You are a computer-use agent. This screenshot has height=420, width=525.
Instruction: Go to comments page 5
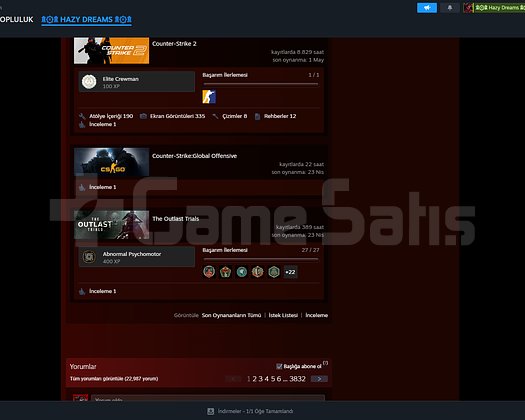273,379
